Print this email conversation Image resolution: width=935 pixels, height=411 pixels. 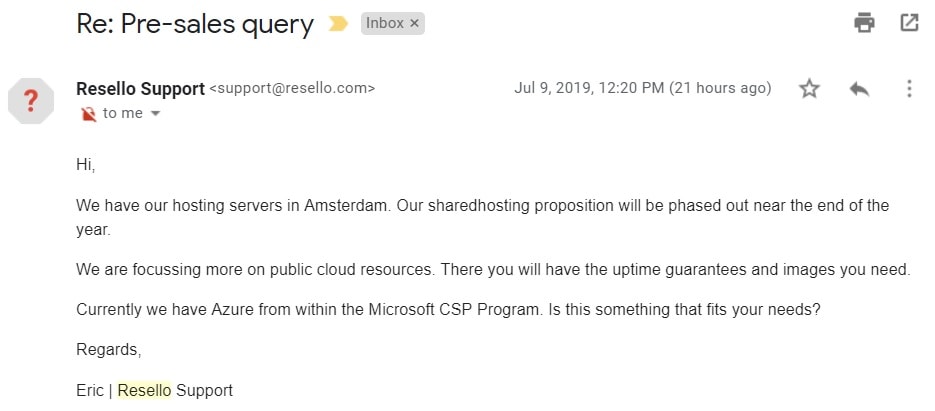pyautogui.click(x=864, y=23)
